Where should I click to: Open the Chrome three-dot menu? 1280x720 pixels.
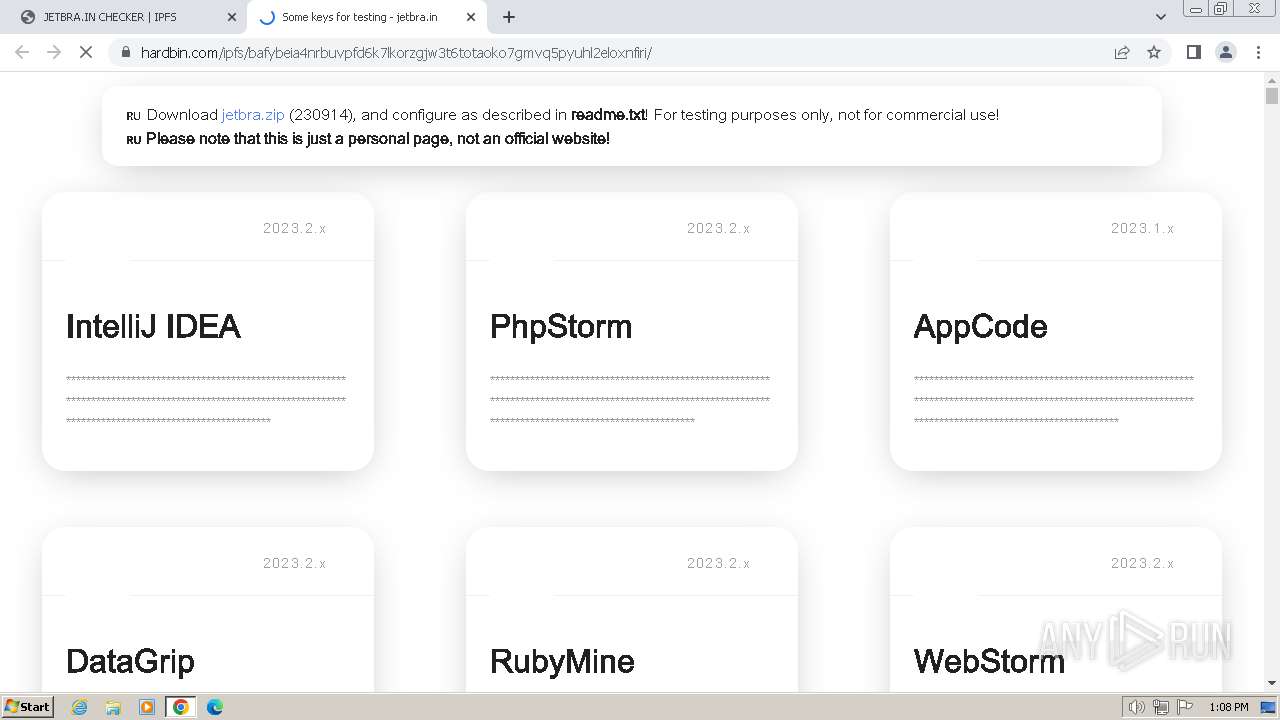point(1258,52)
